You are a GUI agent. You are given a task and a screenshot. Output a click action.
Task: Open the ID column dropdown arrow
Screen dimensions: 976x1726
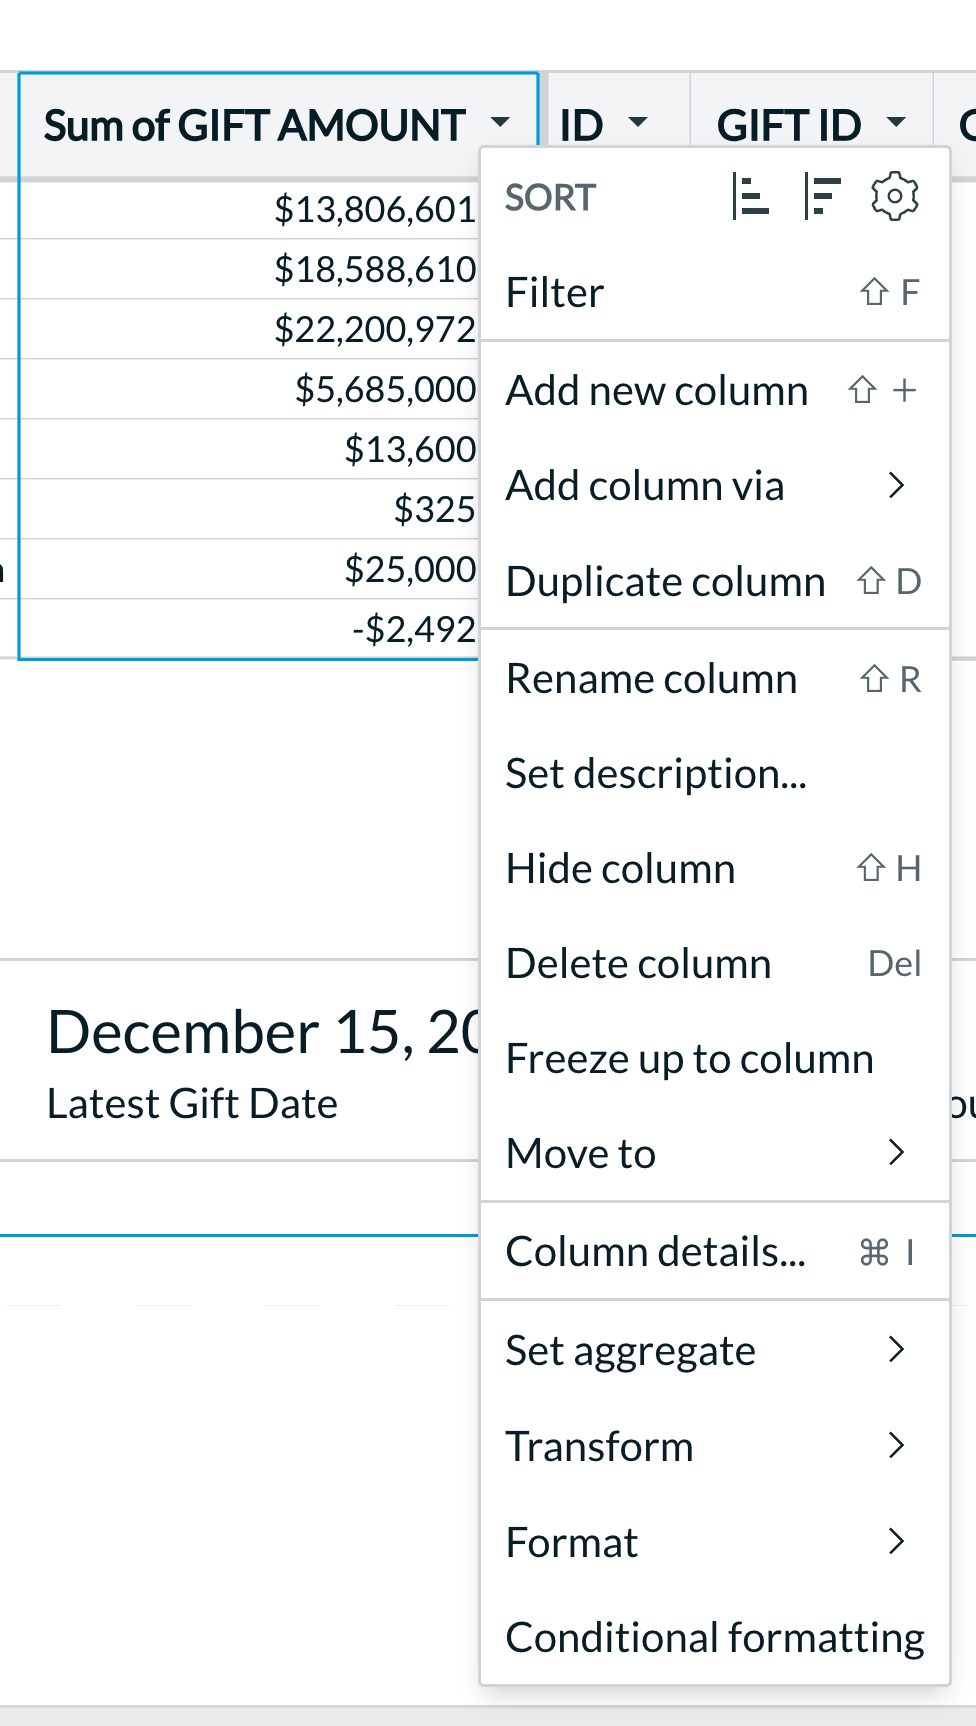coord(637,124)
